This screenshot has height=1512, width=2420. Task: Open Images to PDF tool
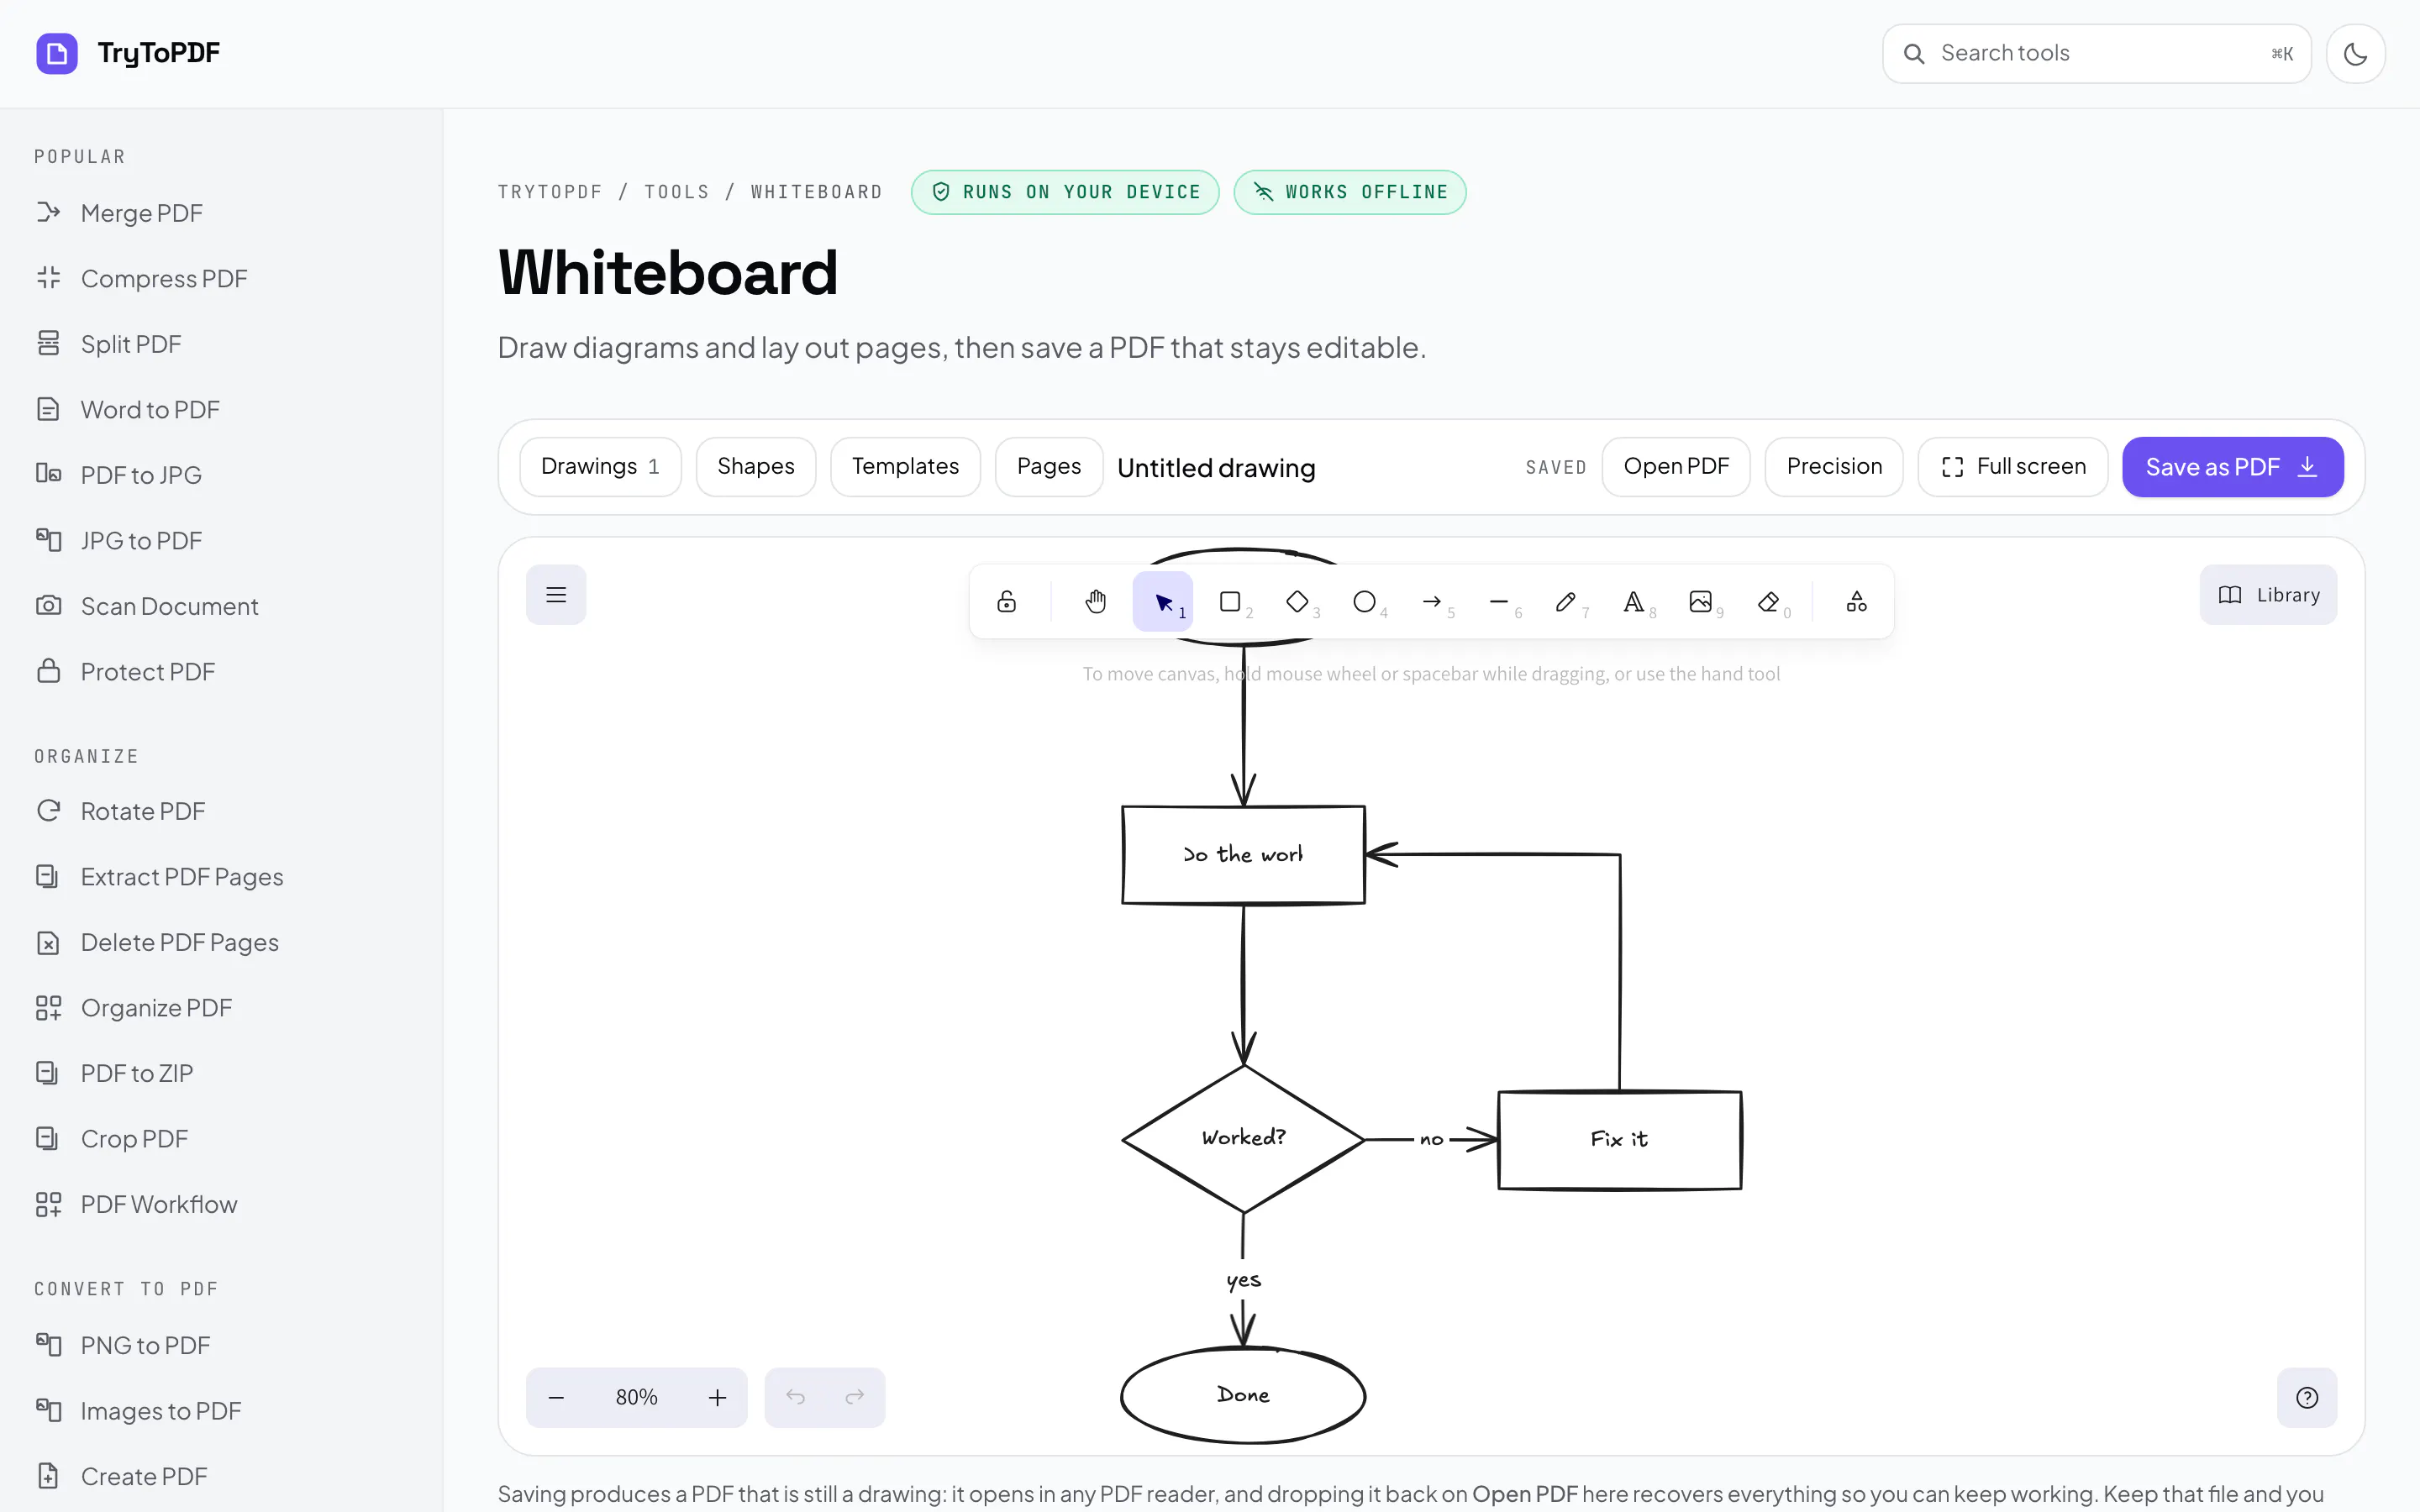coord(220,1411)
